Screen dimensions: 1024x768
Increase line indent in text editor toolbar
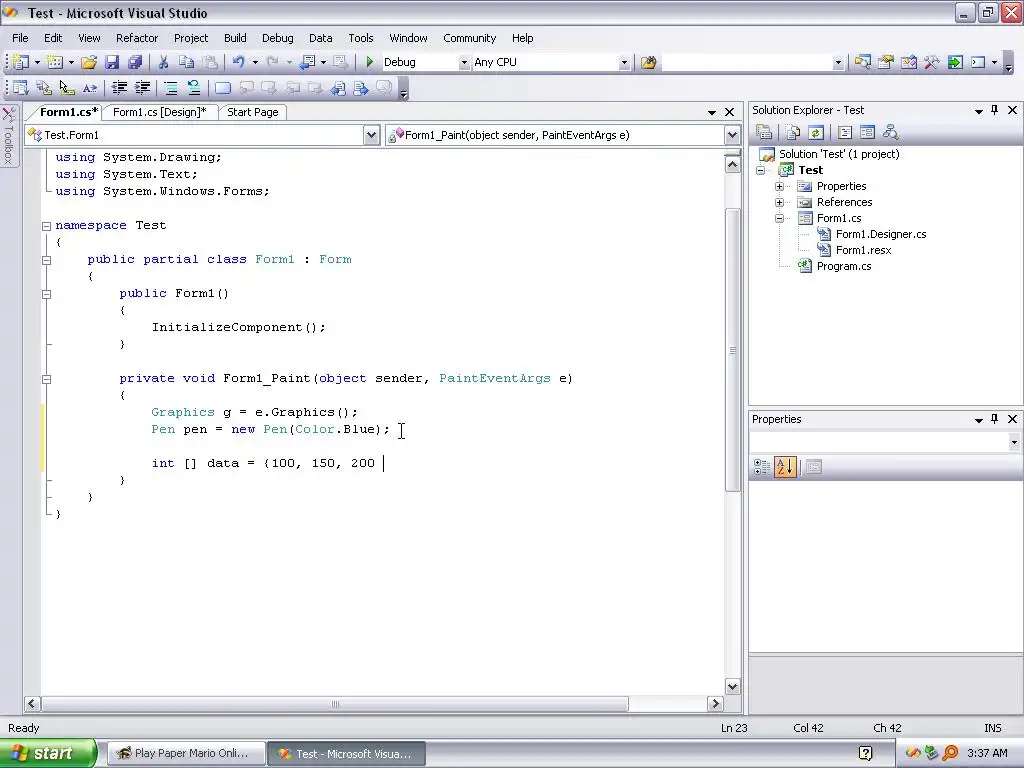point(142,88)
